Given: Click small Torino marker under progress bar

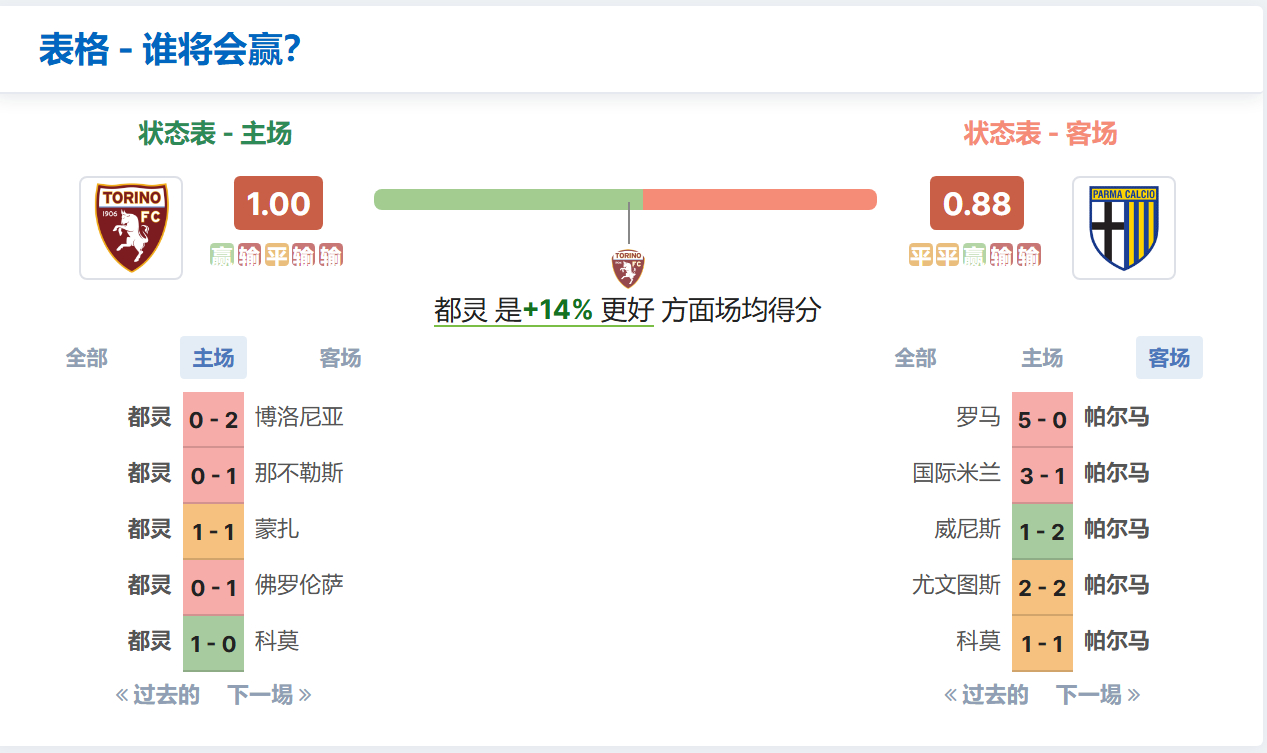Looking at the screenshot, I should [628, 268].
